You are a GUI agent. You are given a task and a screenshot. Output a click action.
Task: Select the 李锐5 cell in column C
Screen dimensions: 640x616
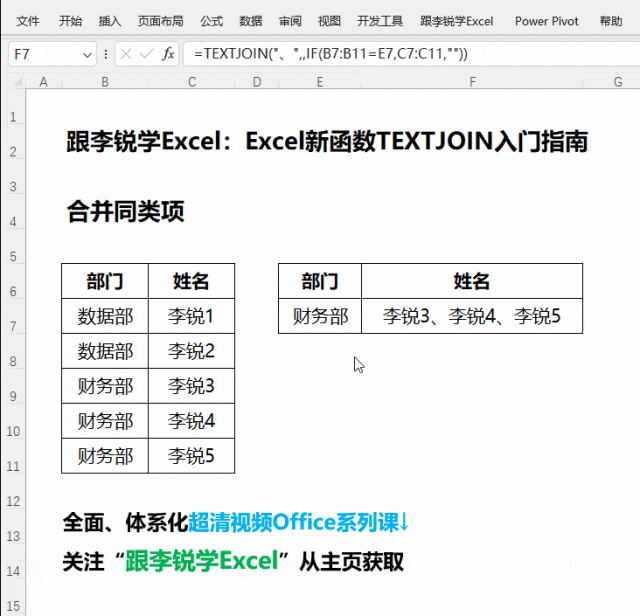tap(191, 456)
